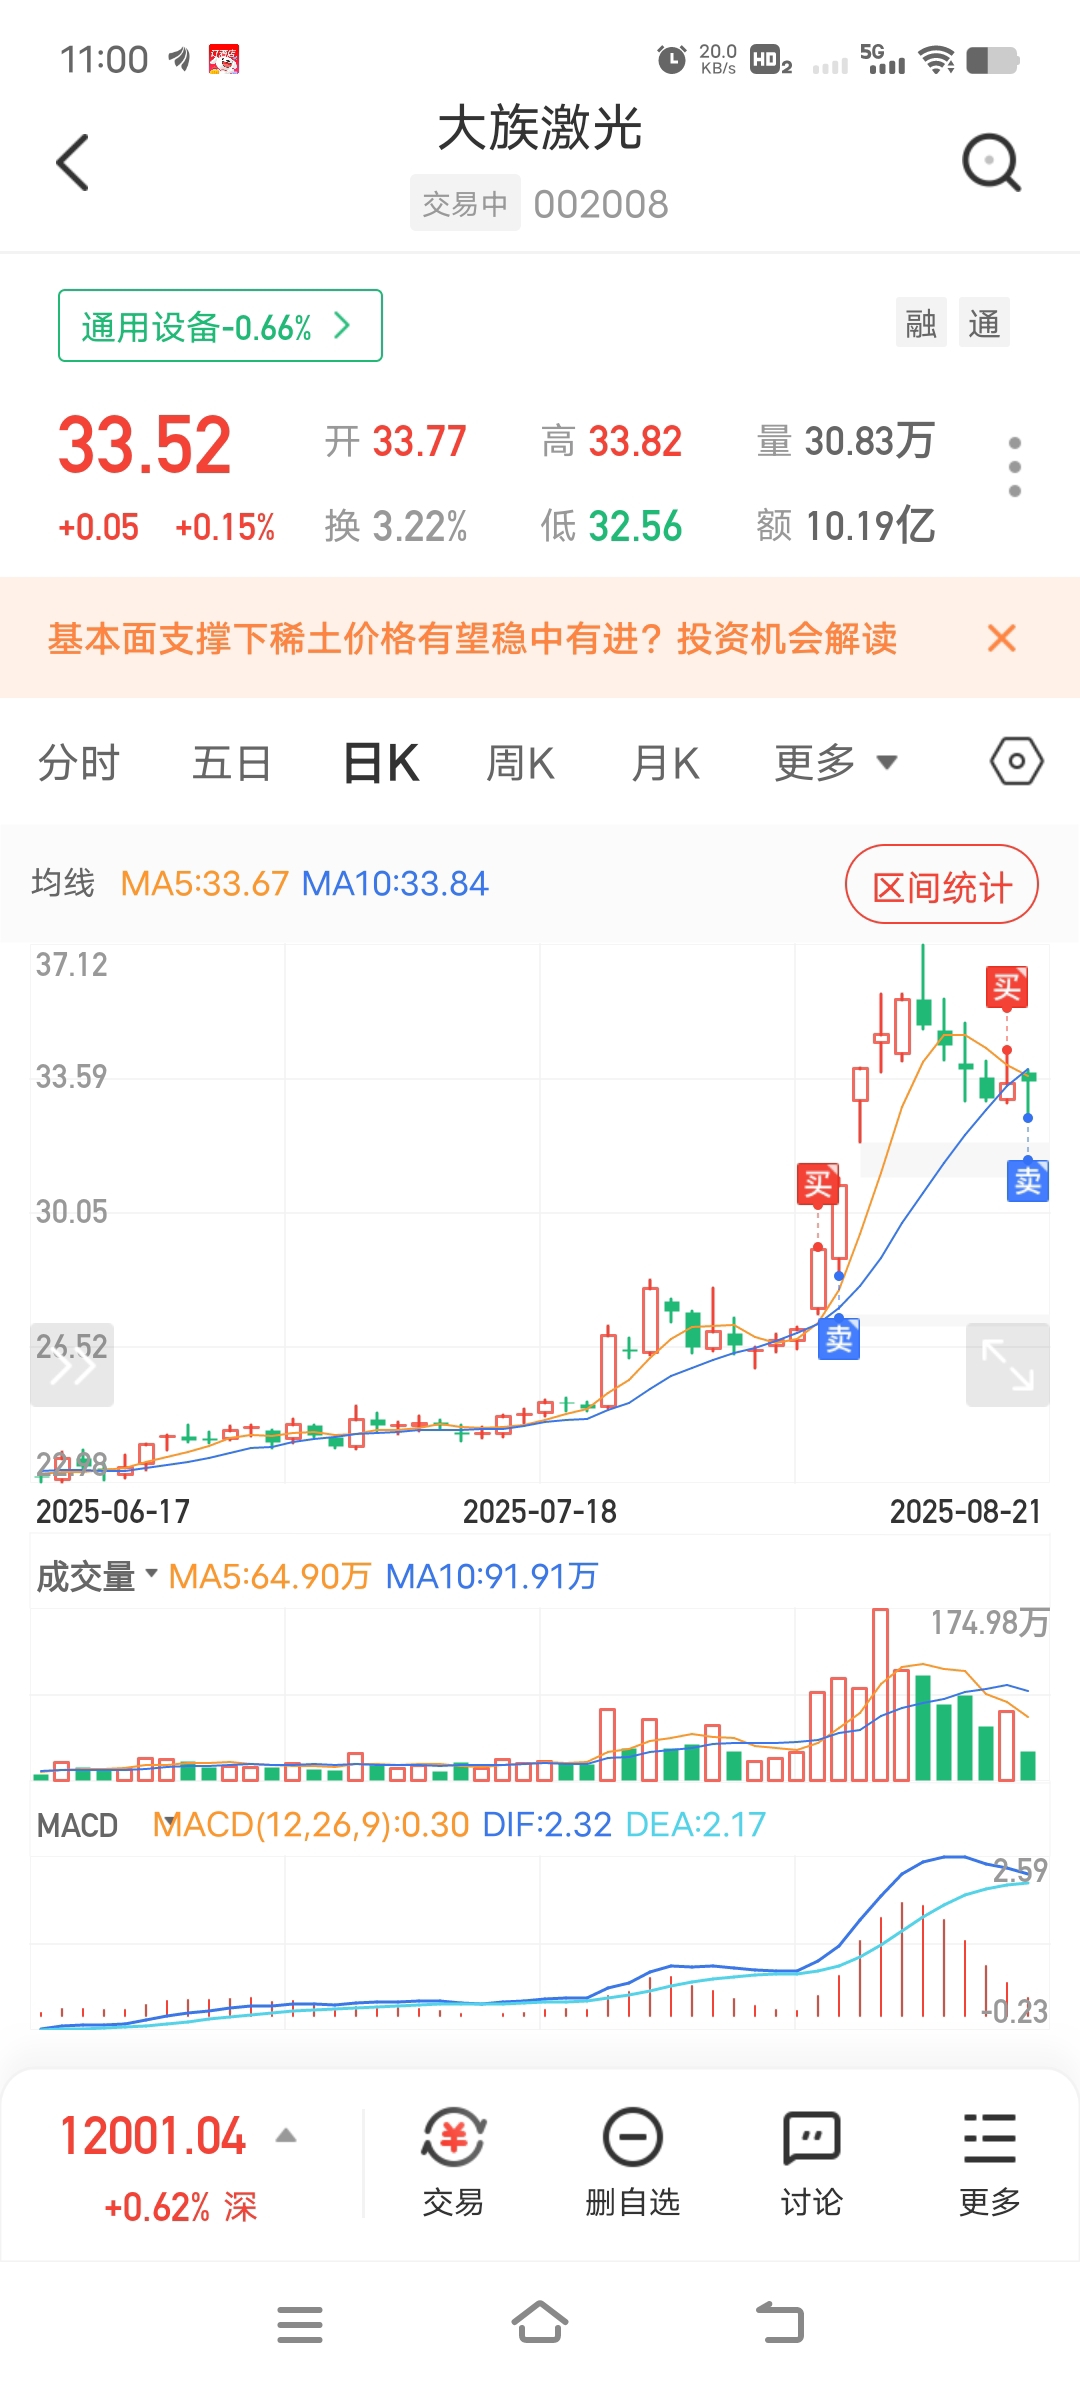Tap the notification app icon in status bar
The width and height of the screenshot is (1080, 2388).
(x=224, y=60)
